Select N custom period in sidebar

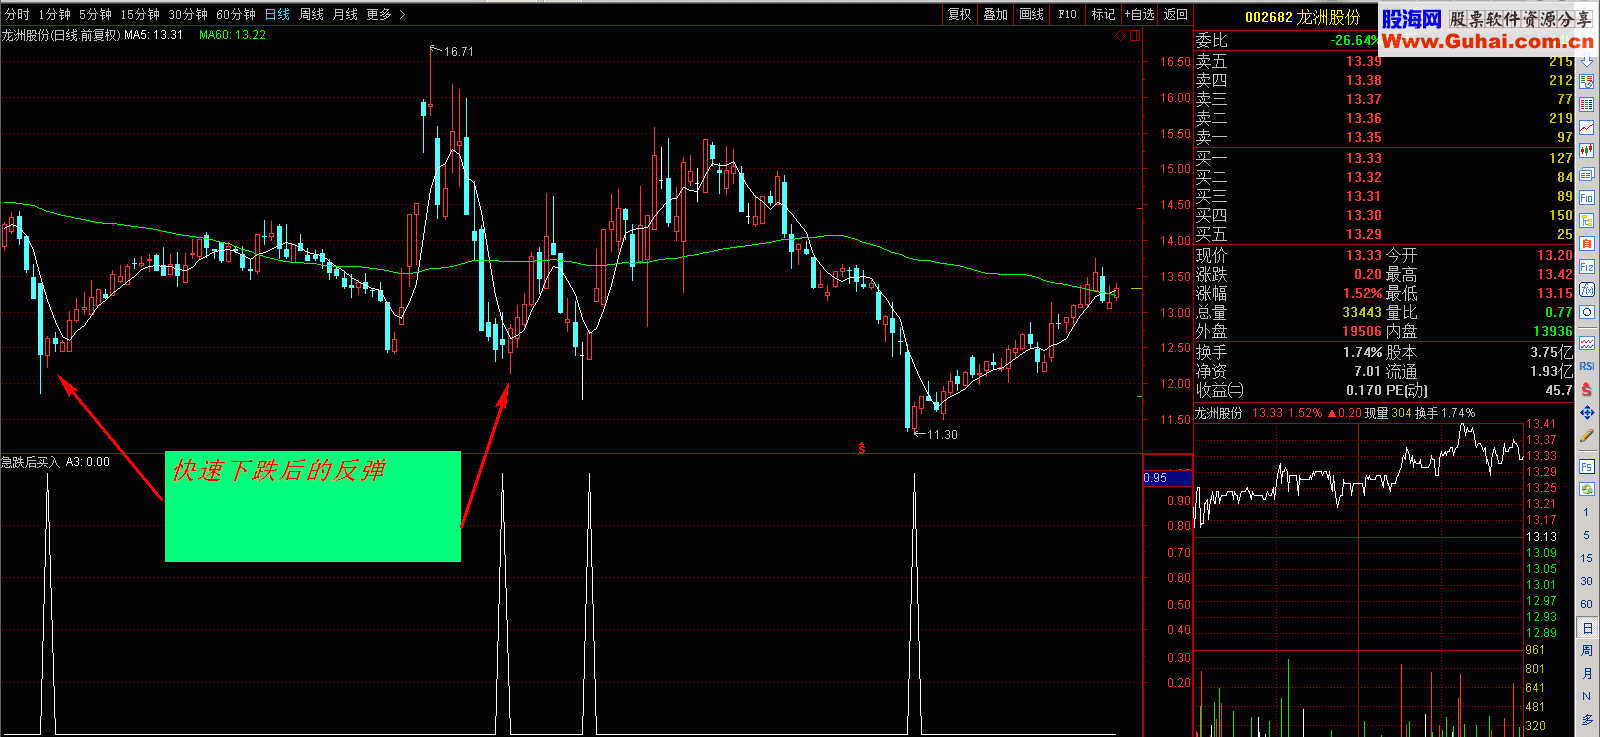[1587, 696]
